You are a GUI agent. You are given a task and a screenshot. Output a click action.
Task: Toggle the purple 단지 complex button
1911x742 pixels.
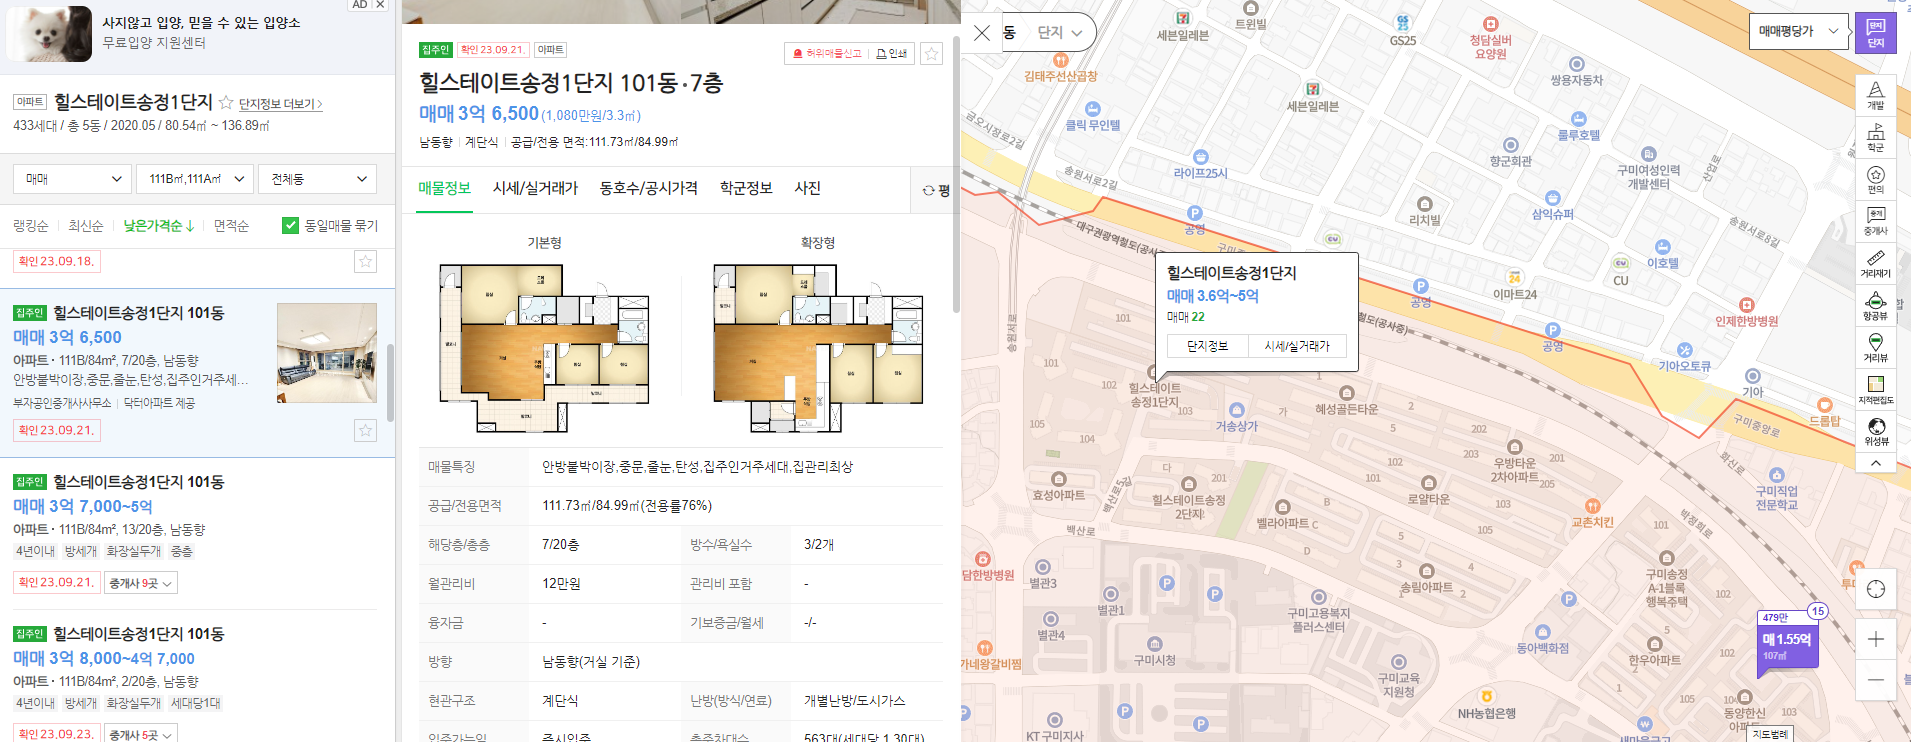tap(1875, 33)
